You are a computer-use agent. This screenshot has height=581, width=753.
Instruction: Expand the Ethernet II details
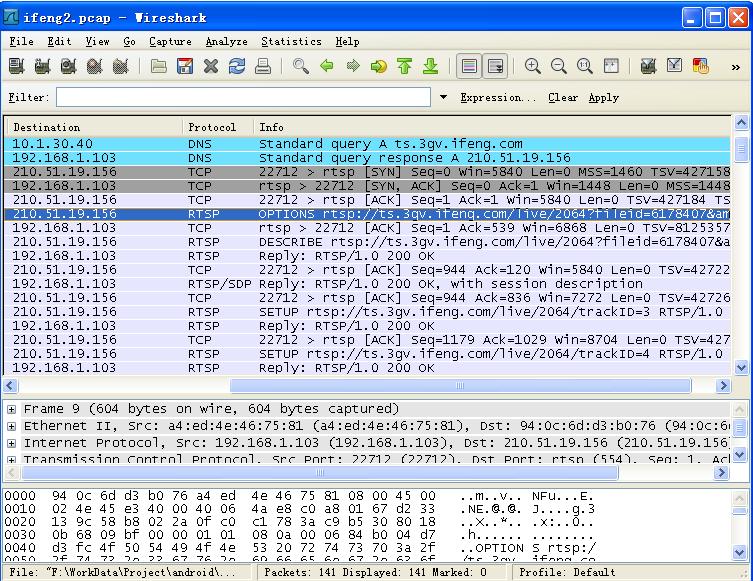(12, 426)
